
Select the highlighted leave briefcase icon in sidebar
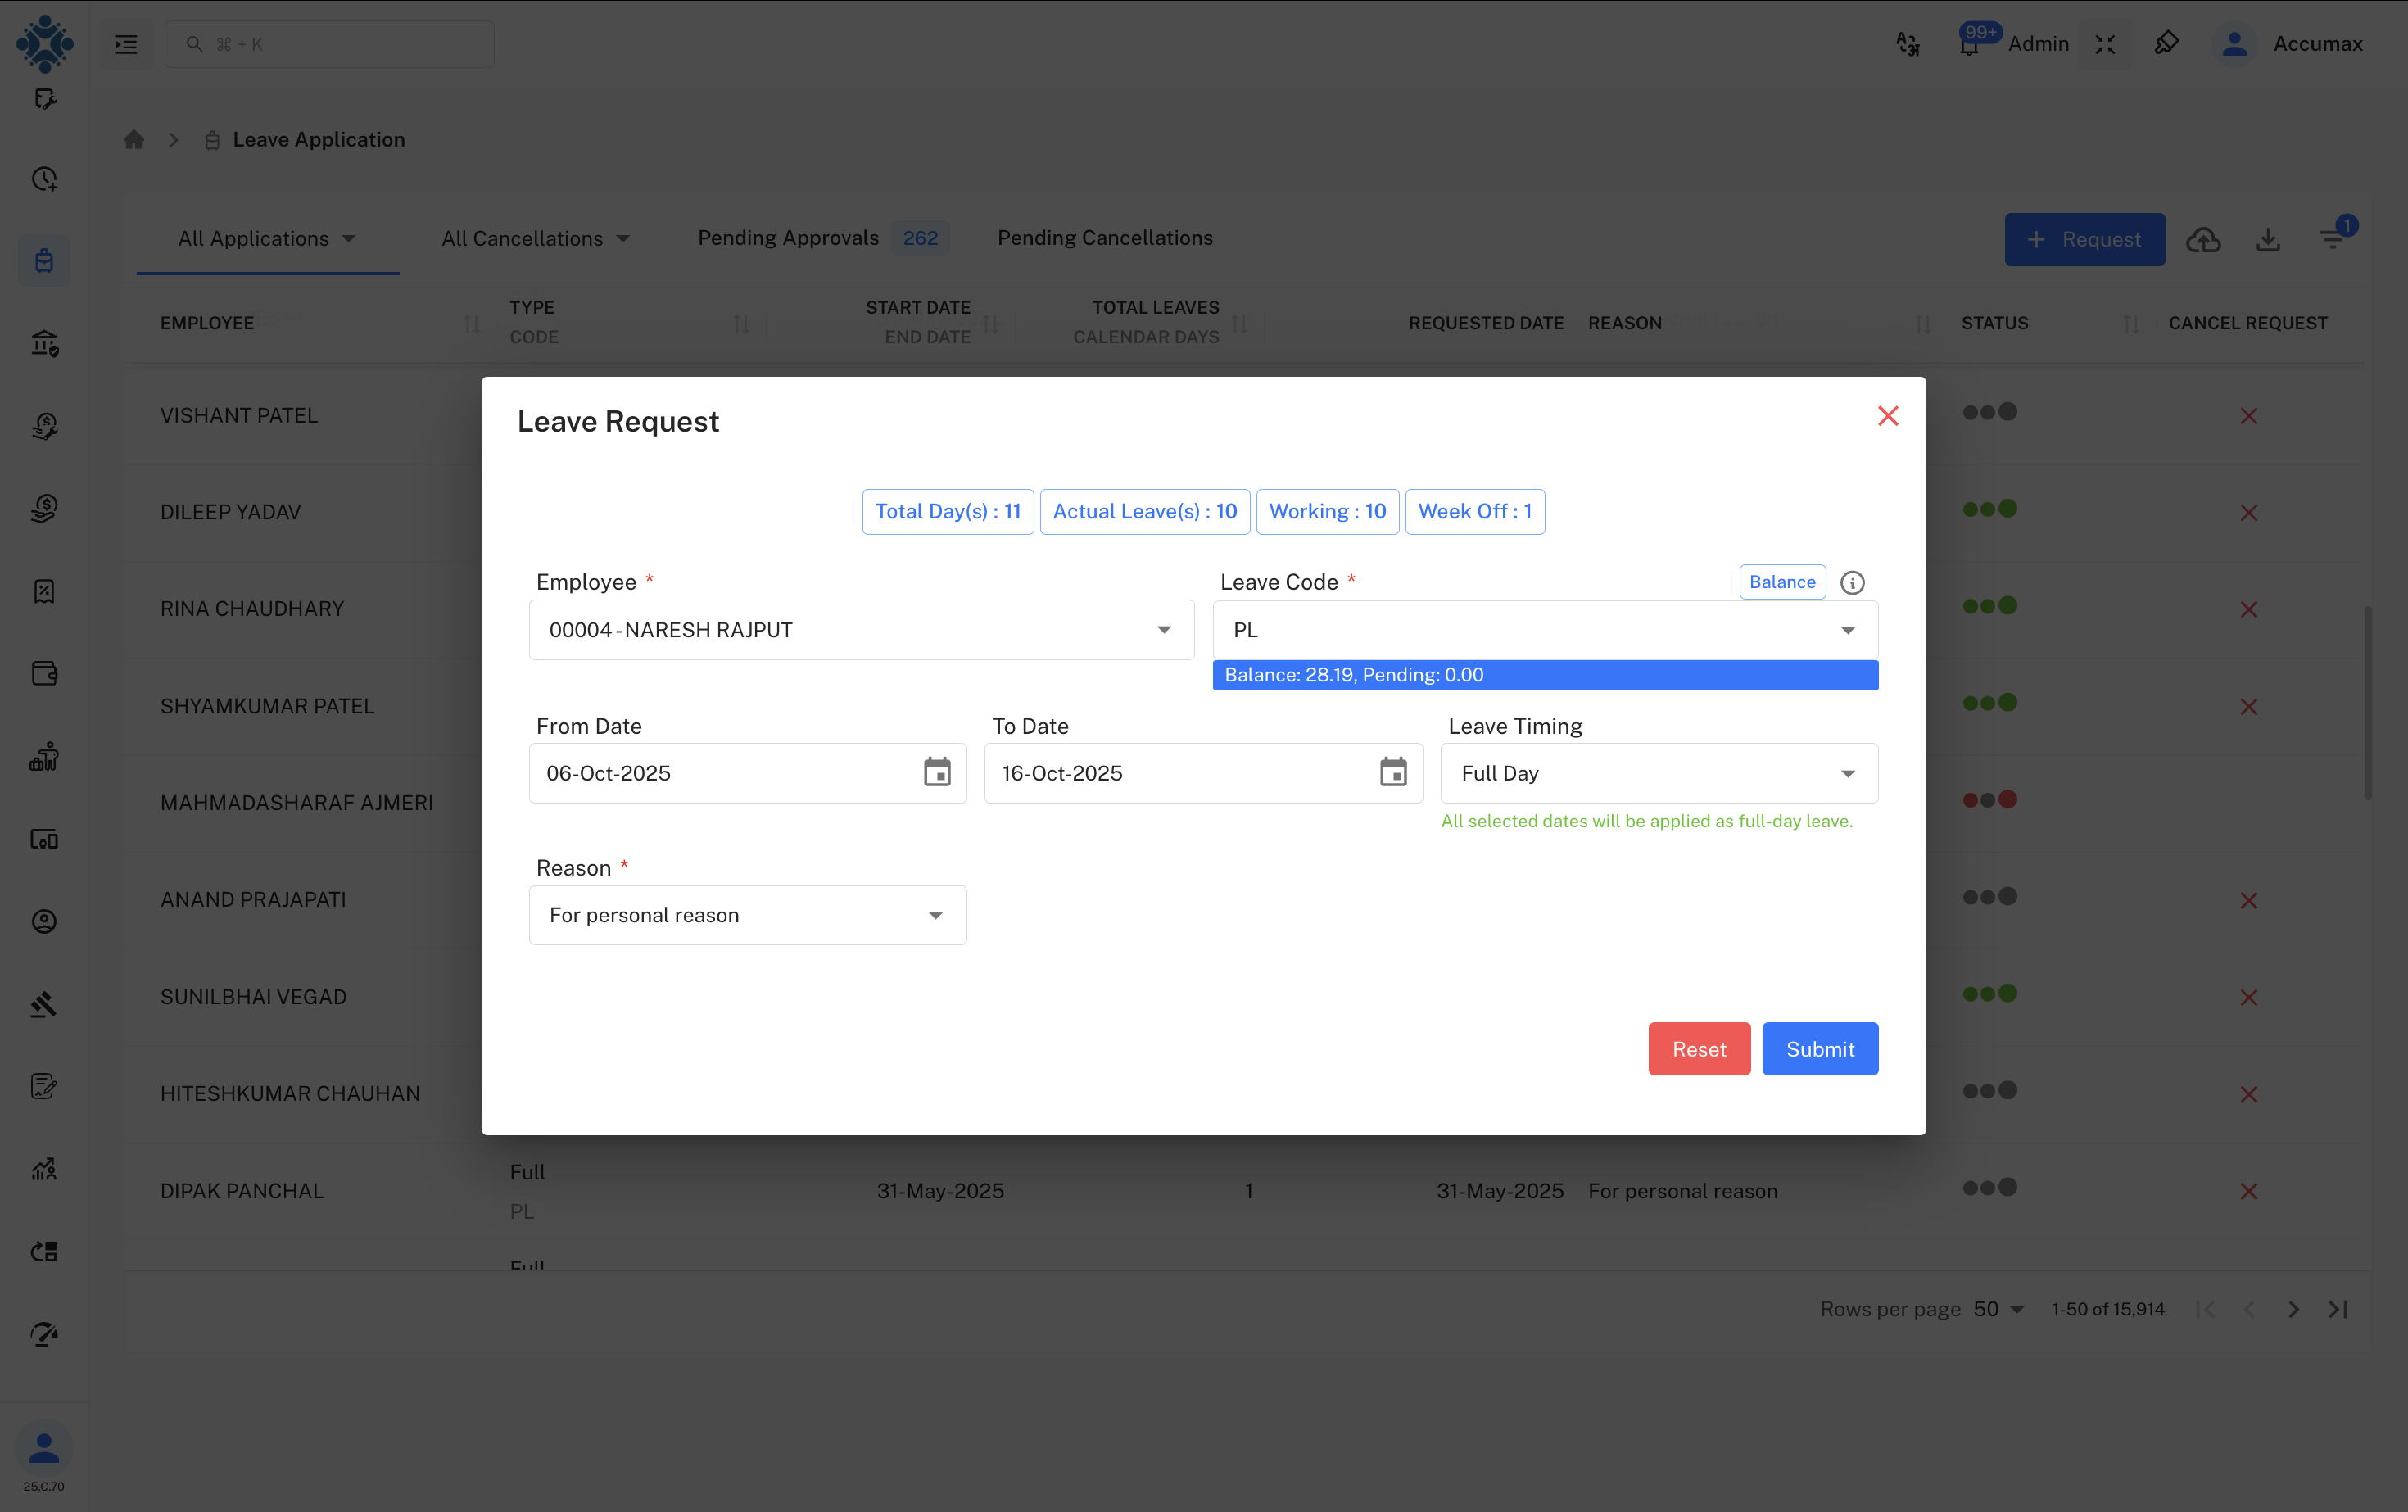(44, 260)
